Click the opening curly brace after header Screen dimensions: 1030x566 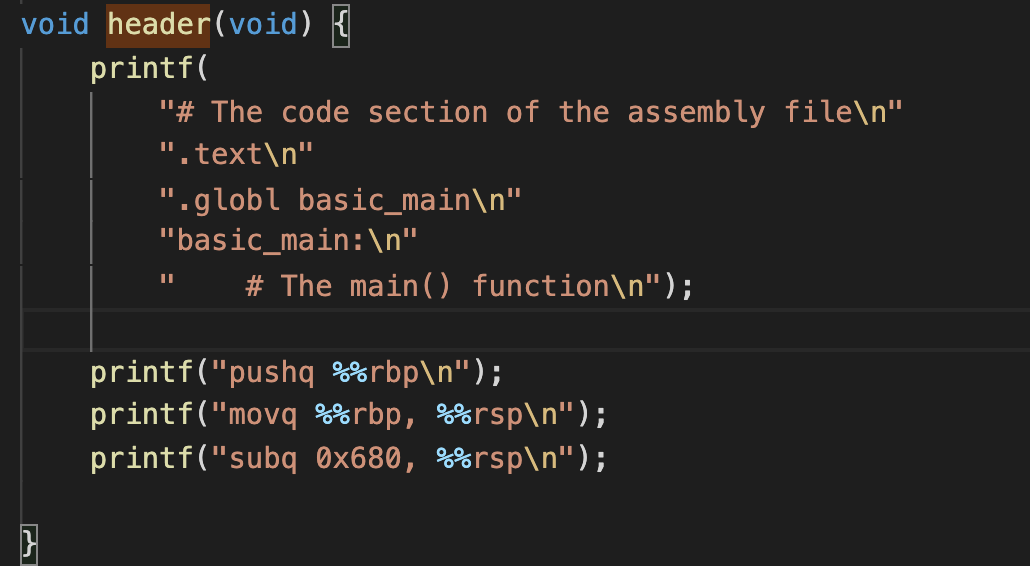tap(340, 24)
